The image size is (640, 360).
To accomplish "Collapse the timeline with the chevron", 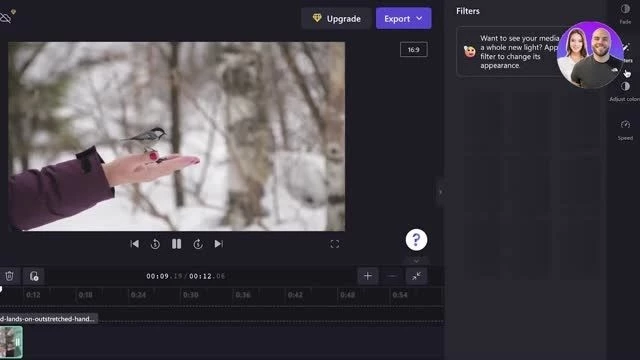I will click(x=416, y=260).
